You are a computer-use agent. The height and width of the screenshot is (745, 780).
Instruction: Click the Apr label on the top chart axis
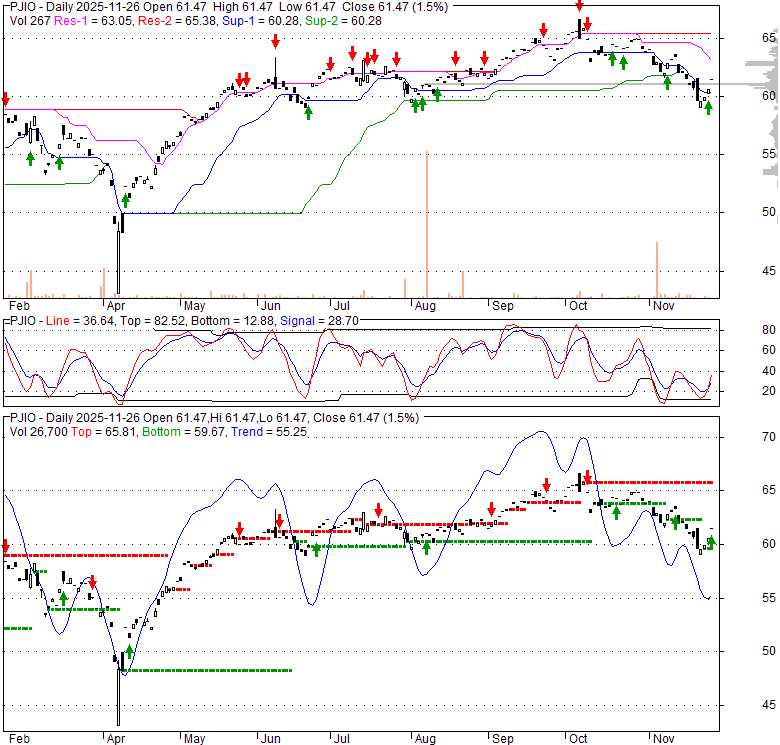click(x=116, y=305)
